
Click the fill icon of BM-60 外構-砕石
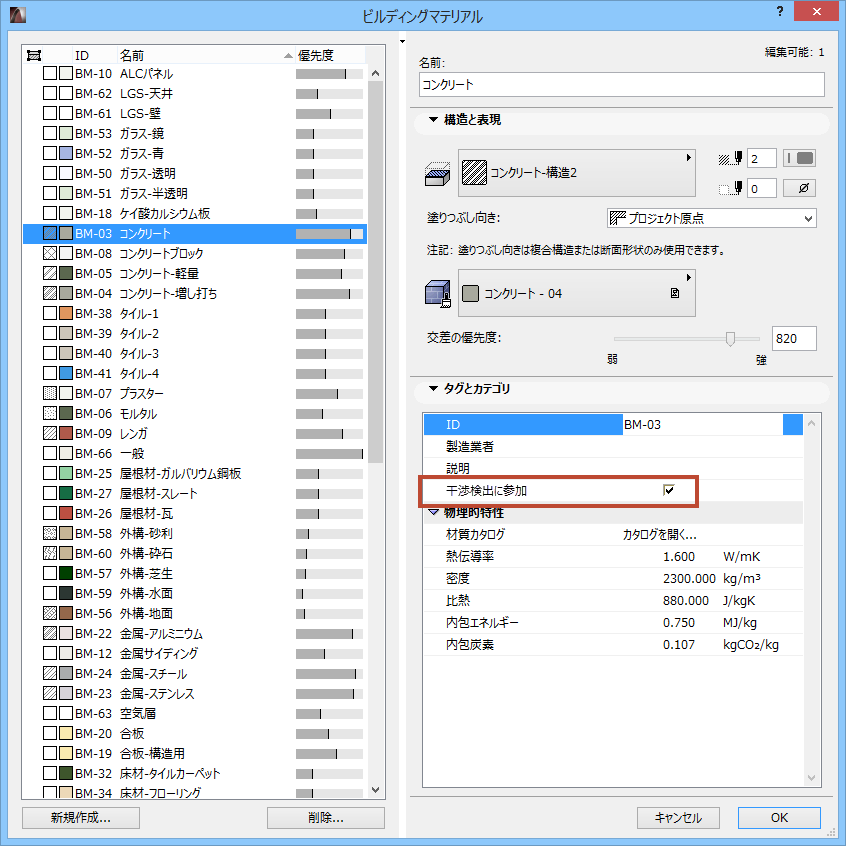[x=50, y=553]
